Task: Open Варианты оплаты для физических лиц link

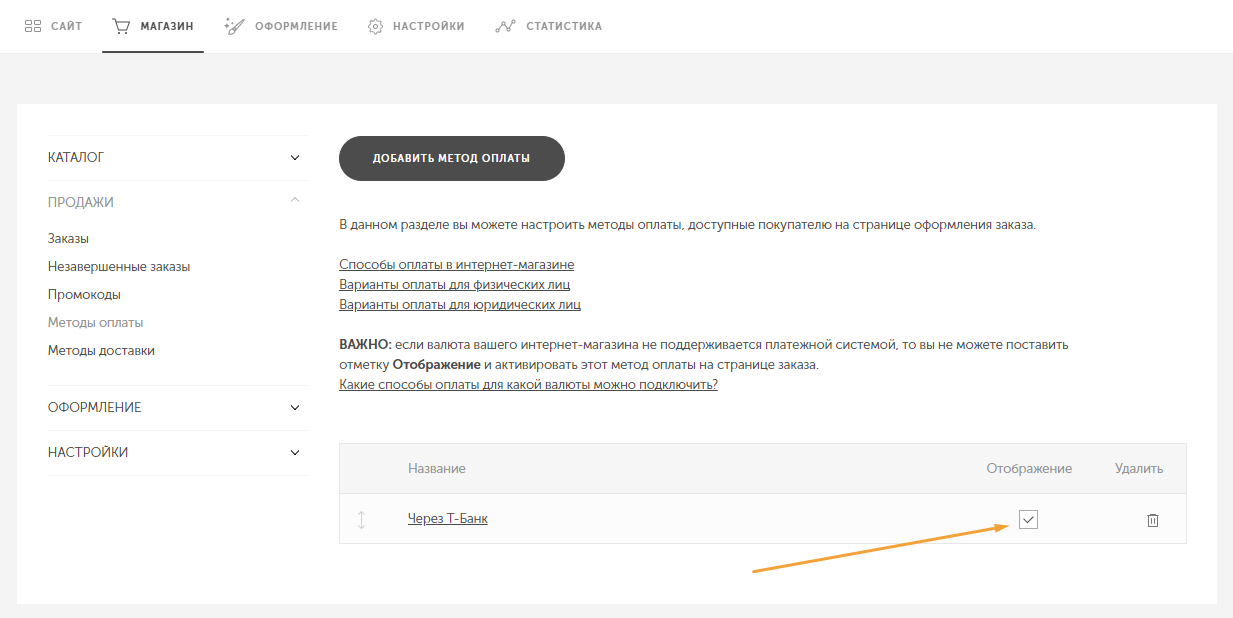Action: point(455,285)
